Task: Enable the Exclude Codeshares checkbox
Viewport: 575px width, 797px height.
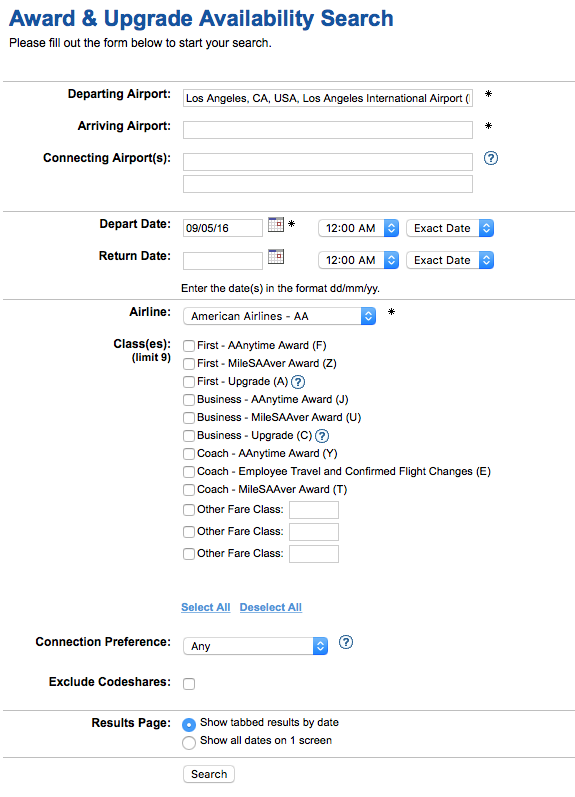Action: point(189,684)
